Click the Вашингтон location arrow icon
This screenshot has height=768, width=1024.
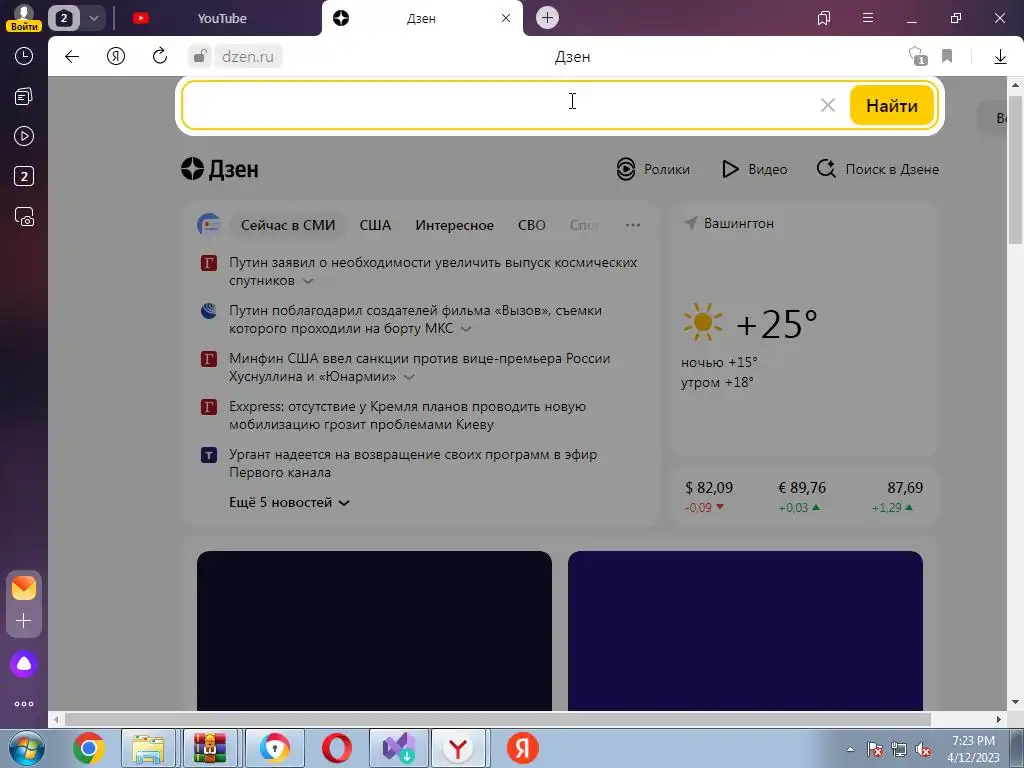click(691, 223)
